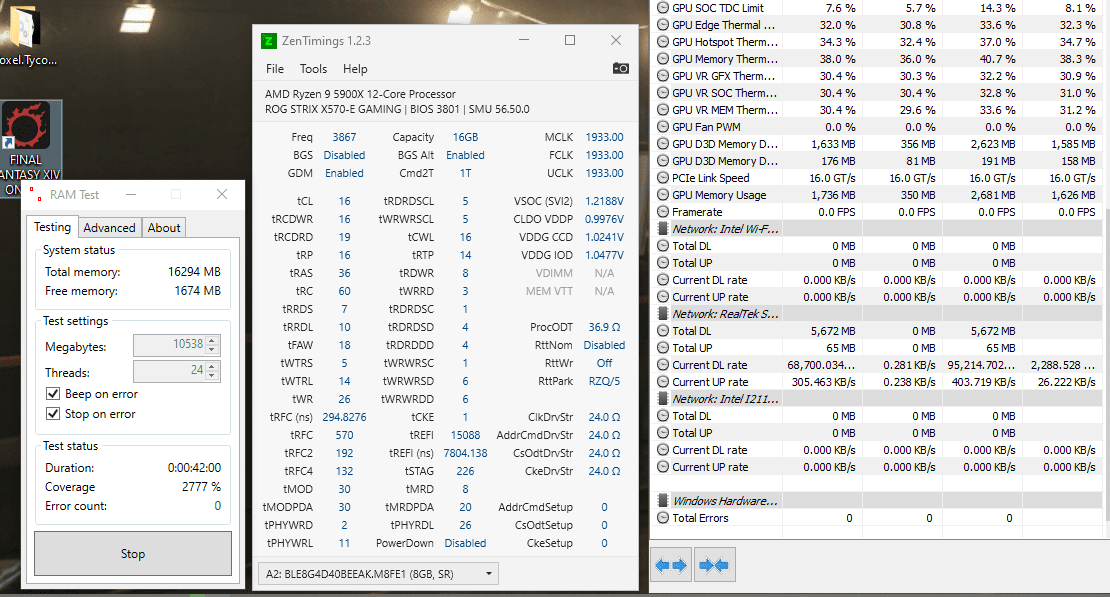1110x597 pixels.
Task: Switch to the Testing tab in RAM Test
Action: [x=52, y=227]
